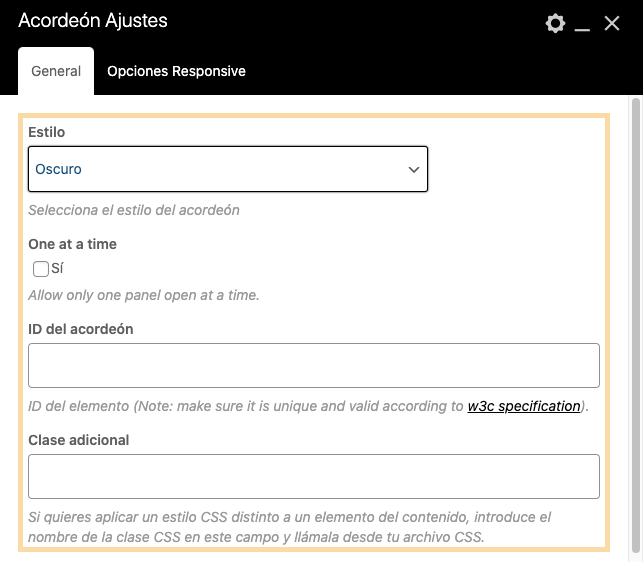Click the Clase adicional label
Screen dimensions: 643x562
click(x=79, y=439)
